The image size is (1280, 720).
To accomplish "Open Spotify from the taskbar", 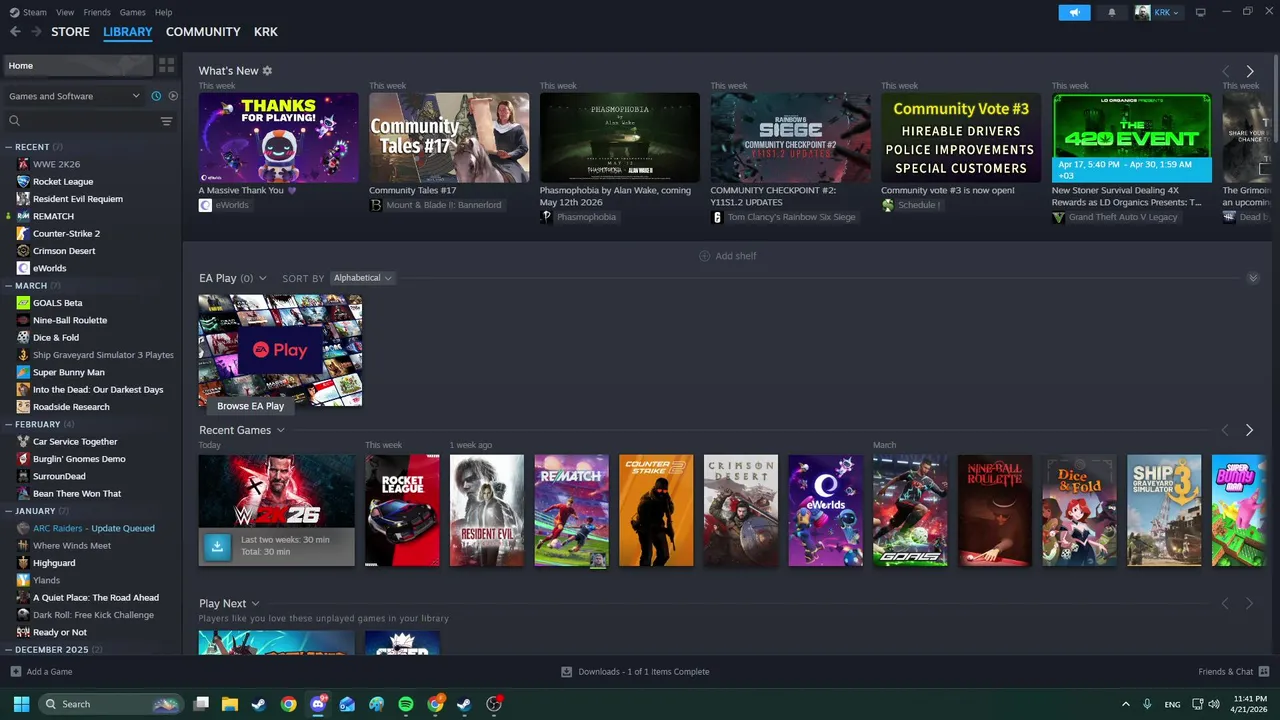I will coord(405,704).
